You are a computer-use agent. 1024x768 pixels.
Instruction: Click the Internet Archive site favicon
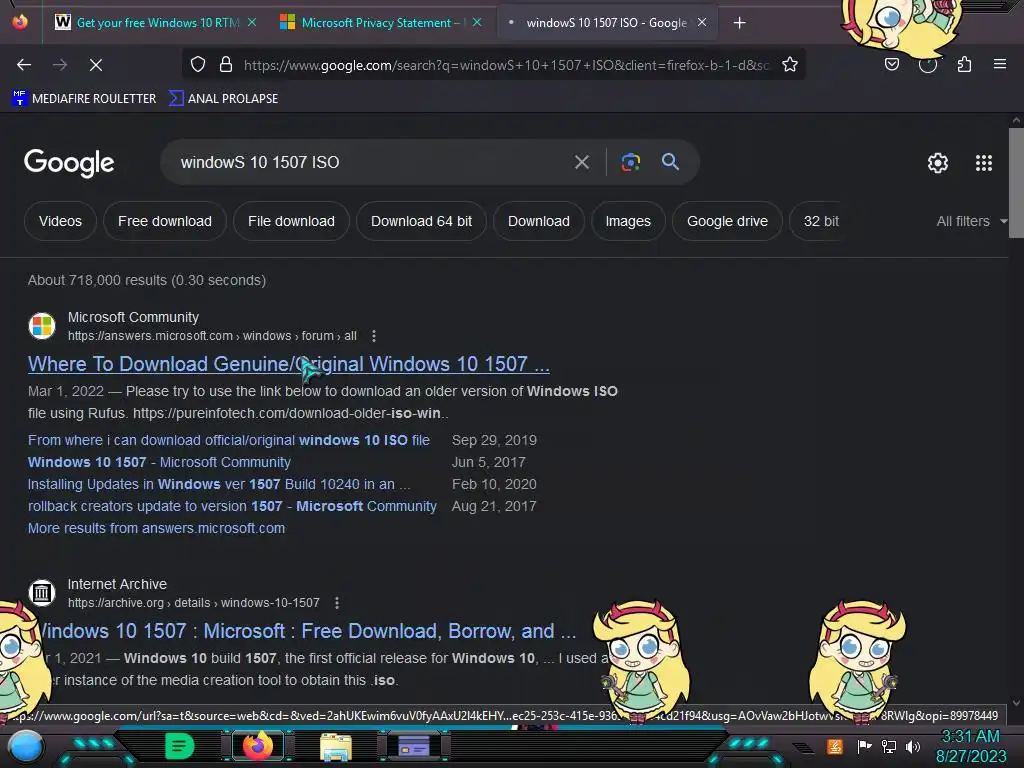pyautogui.click(x=42, y=593)
